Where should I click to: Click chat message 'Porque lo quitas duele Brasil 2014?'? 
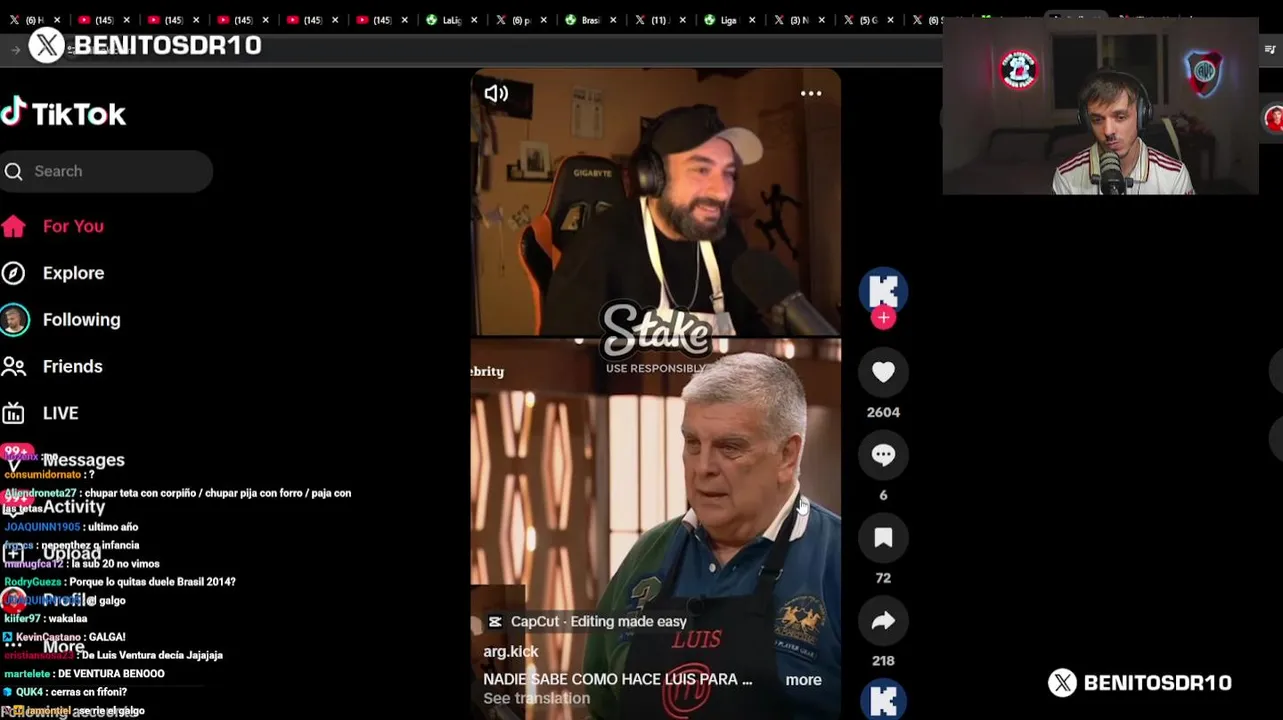tap(152, 582)
